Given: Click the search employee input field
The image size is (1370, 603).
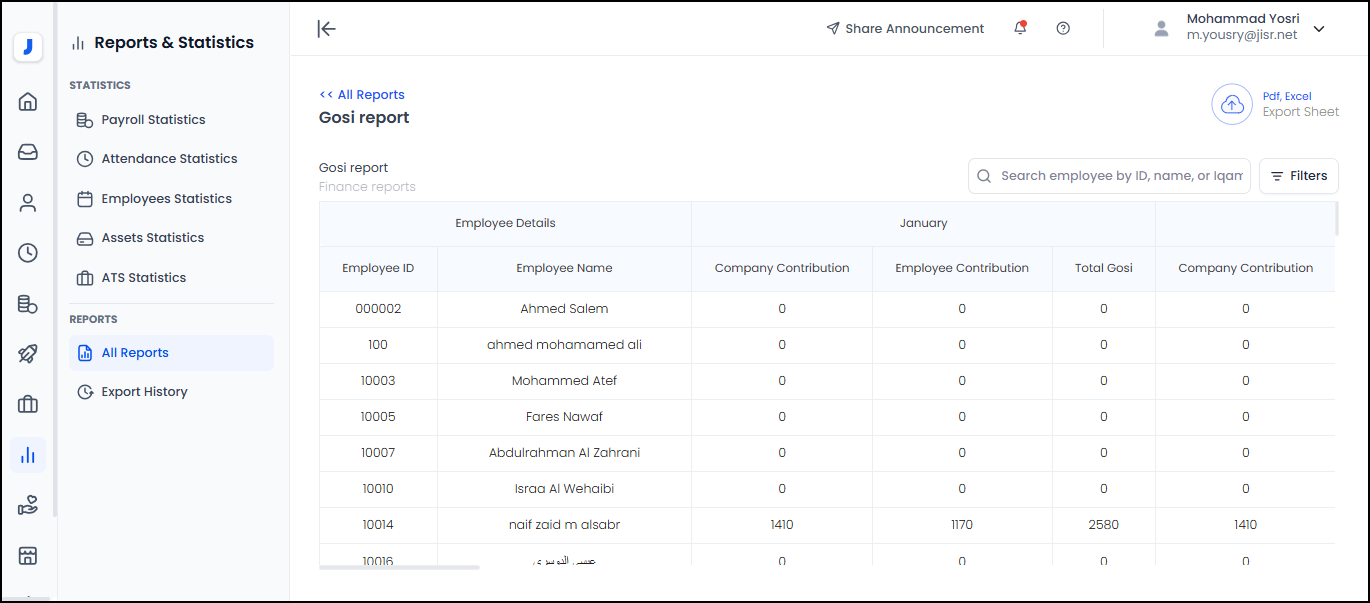Looking at the screenshot, I should point(1120,176).
